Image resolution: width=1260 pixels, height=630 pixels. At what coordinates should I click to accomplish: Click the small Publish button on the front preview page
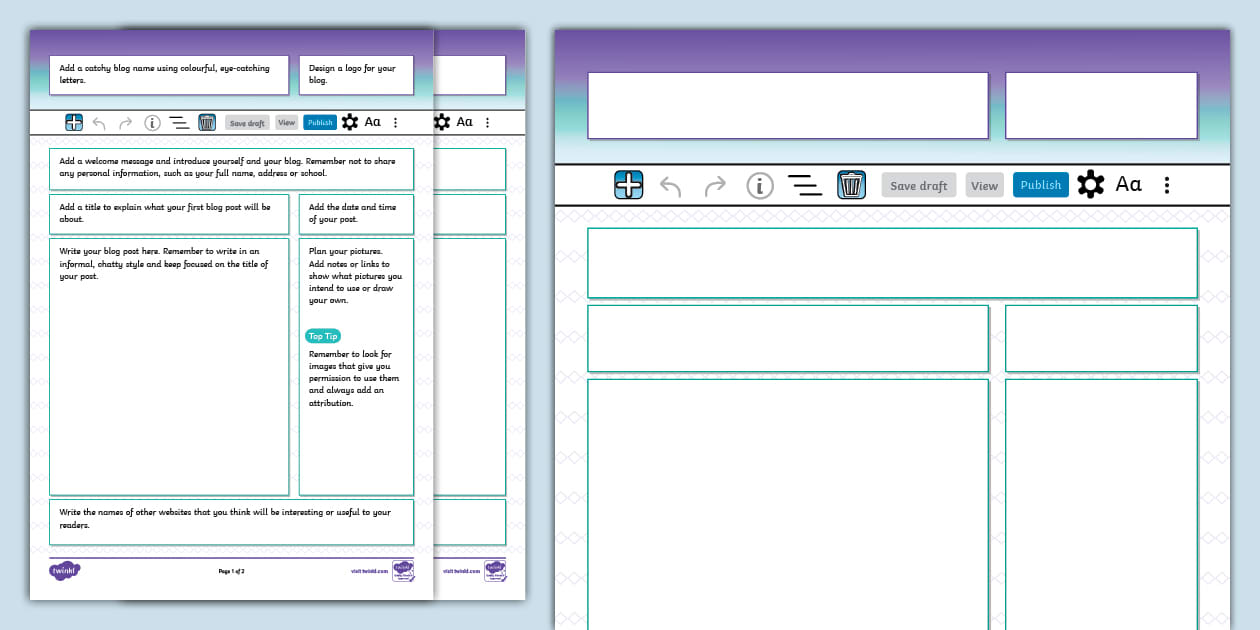point(320,123)
